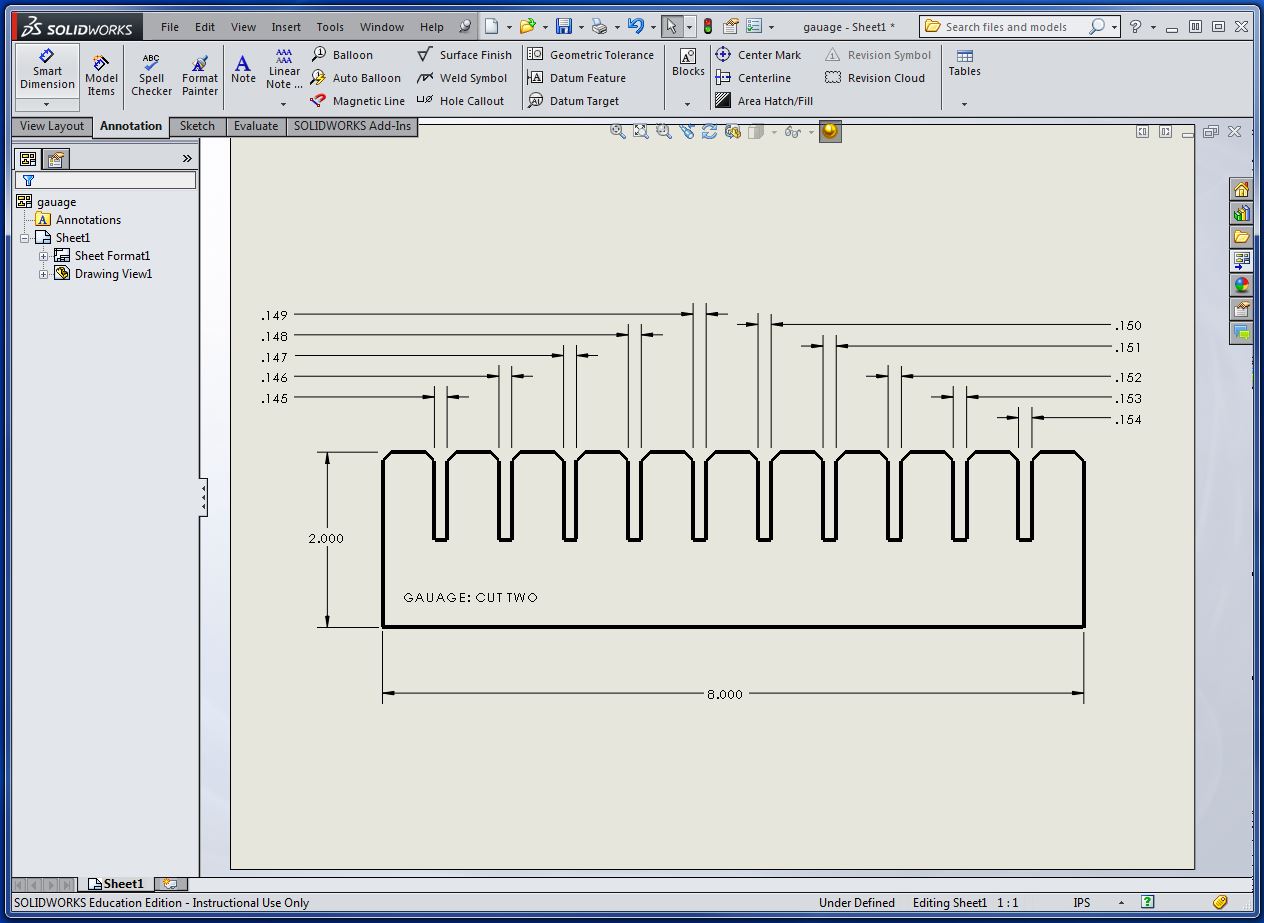The image size is (1264, 923).
Task: Expand the Drawing View1 tree node
Action: pos(44,274)
